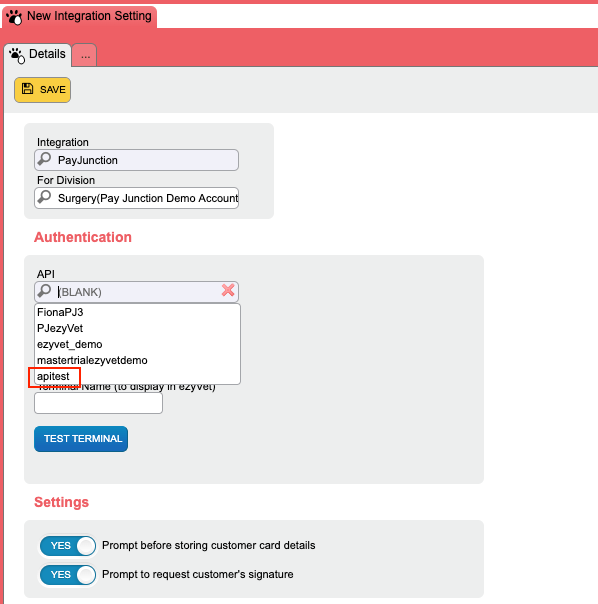The height and width of the screenshot is (604, 598).
Task: Toggle Prompt before storing customer card details
Action: (x=68, y=546)
